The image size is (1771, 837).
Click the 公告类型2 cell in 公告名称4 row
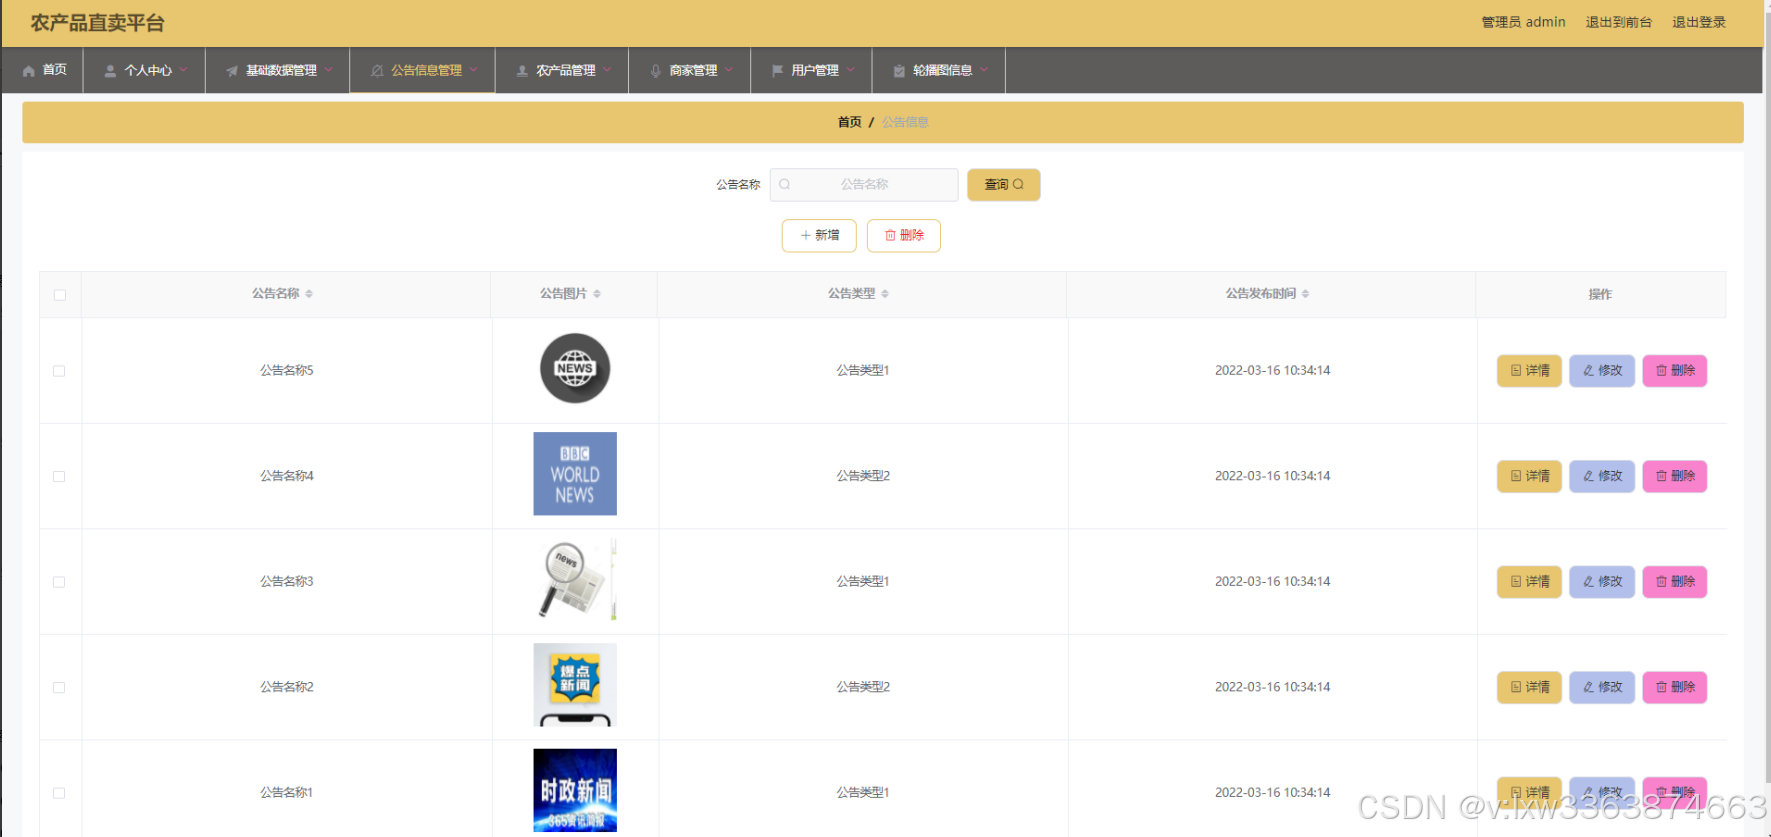click(x=863, y=476)
